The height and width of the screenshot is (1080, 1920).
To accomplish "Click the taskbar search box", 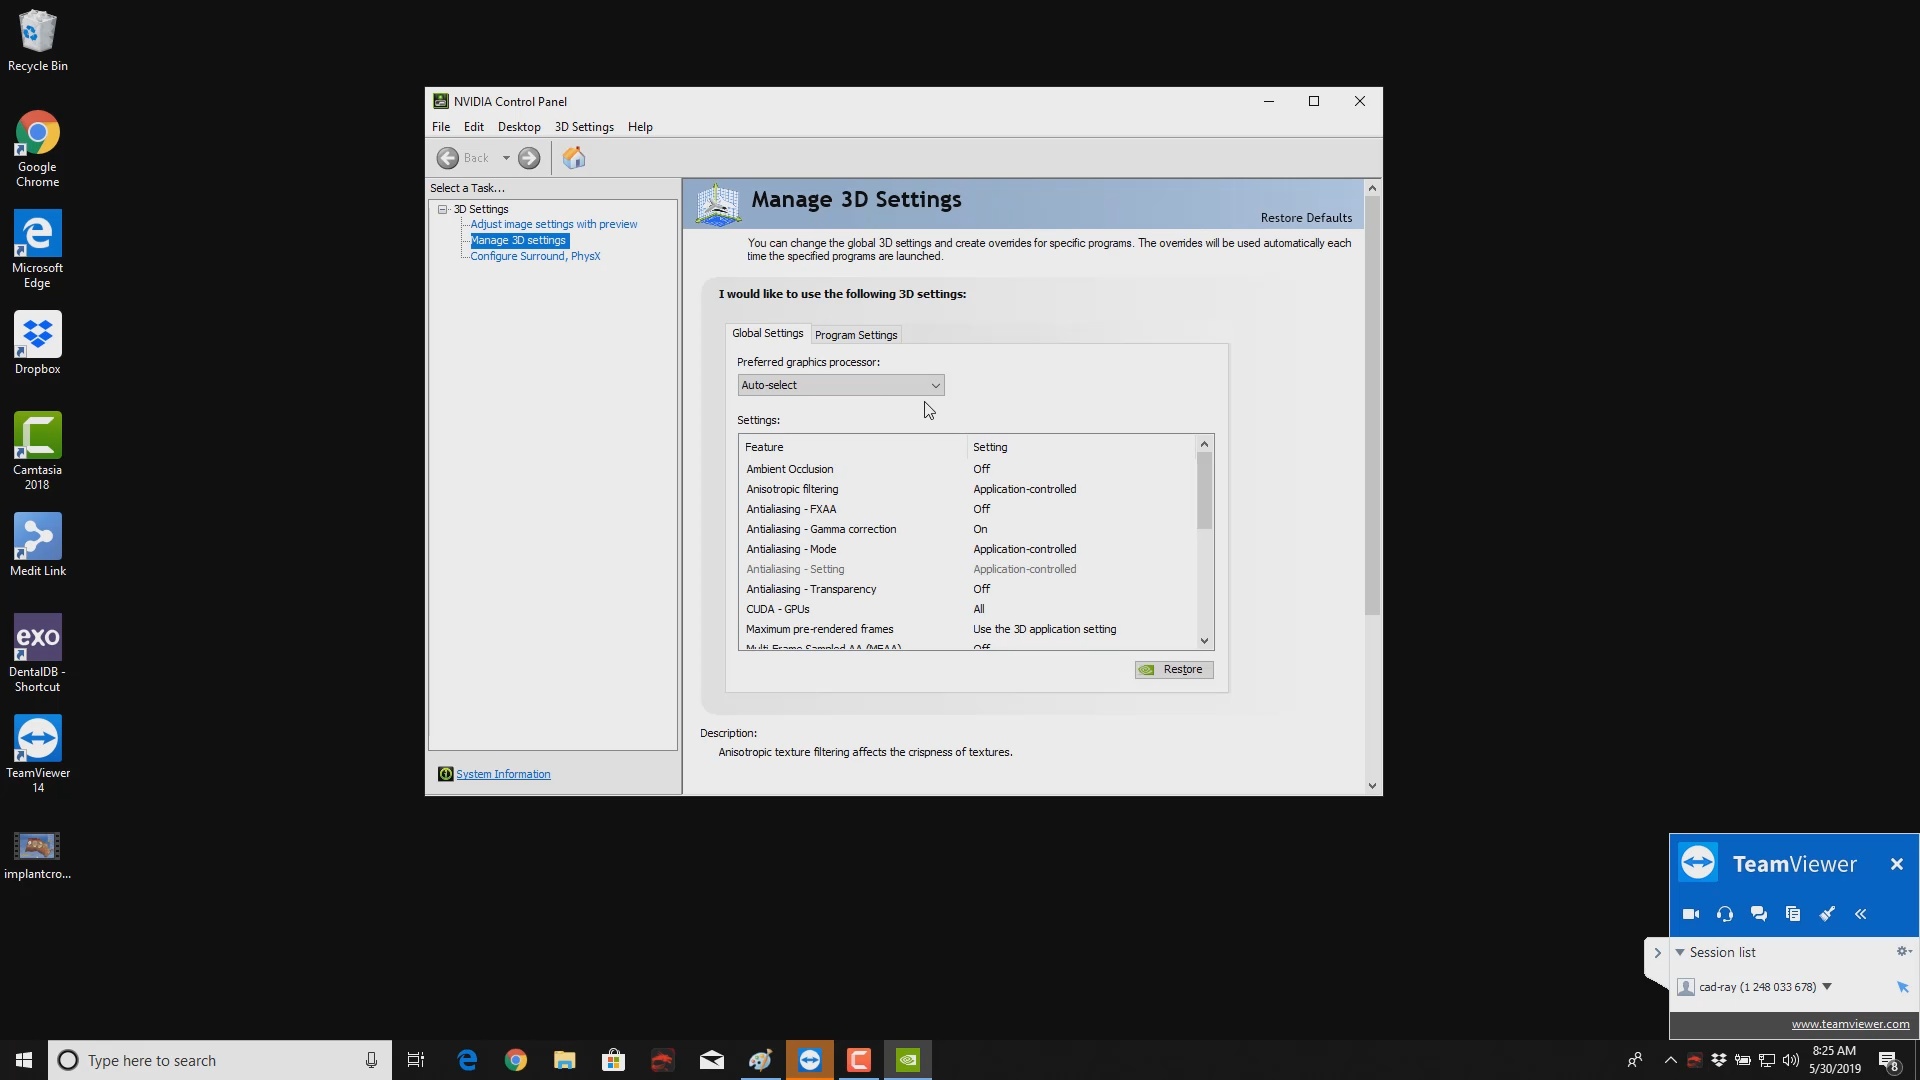I will click(220, 1060).
